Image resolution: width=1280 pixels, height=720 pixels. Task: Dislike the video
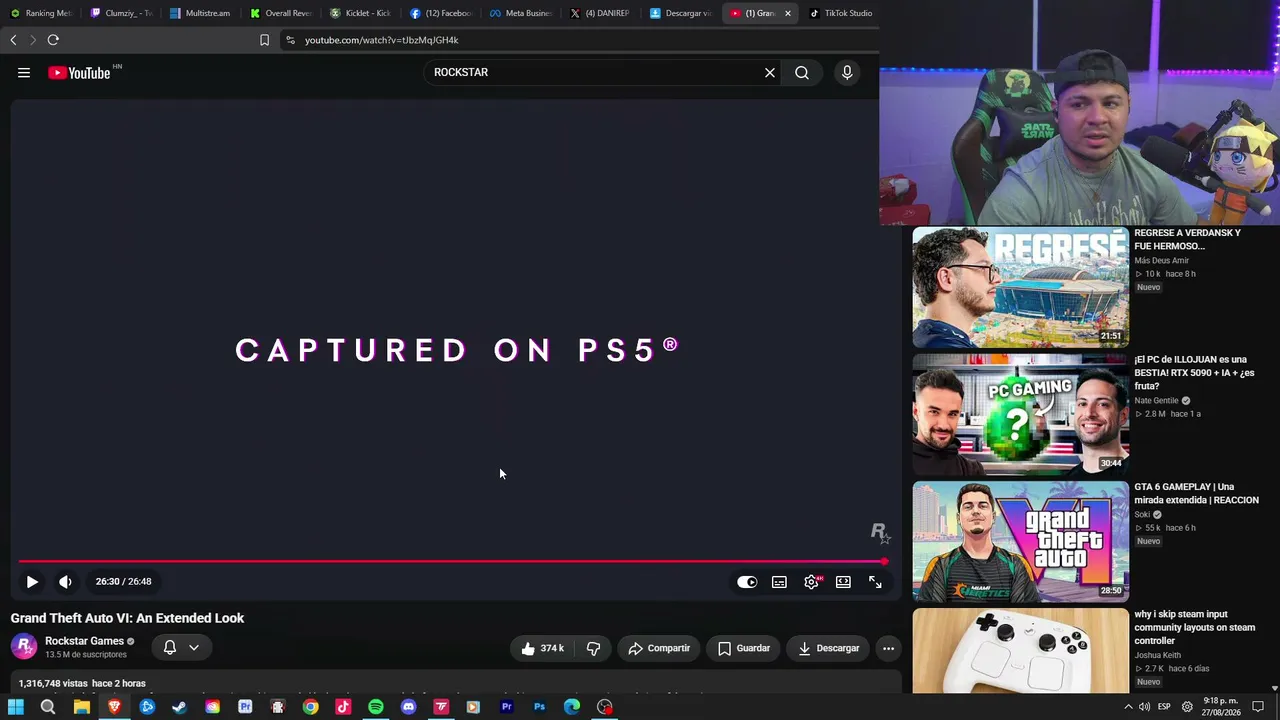point(593,648)
